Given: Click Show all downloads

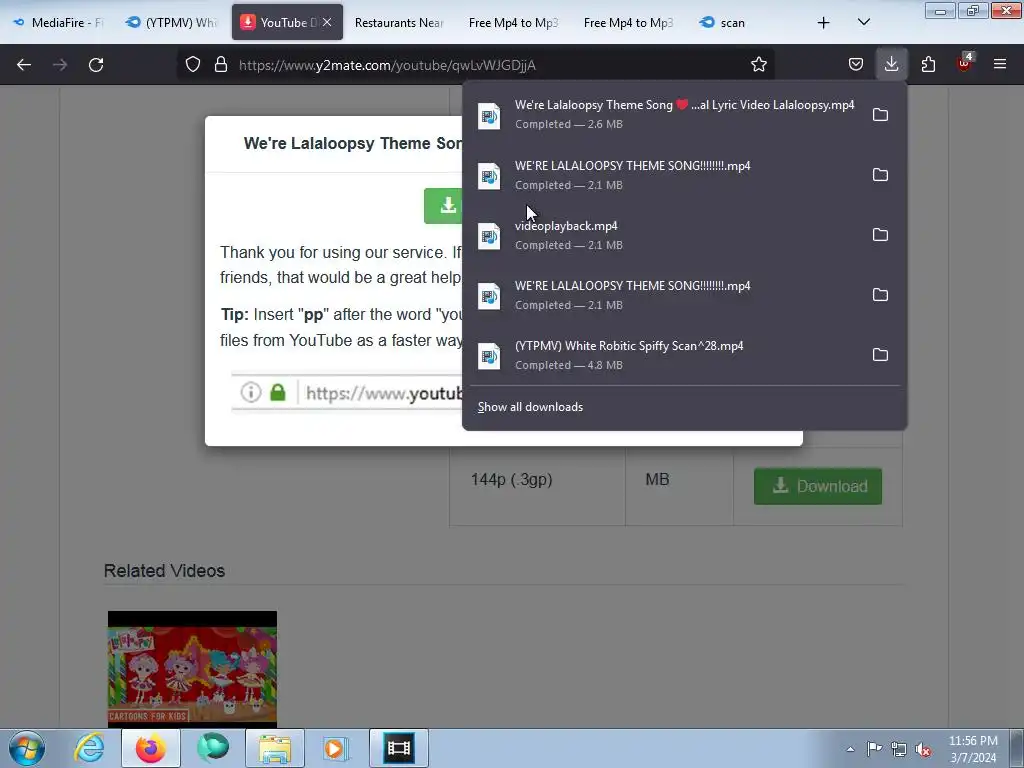Looking at the screenshot, I should [x=530, y=407].
